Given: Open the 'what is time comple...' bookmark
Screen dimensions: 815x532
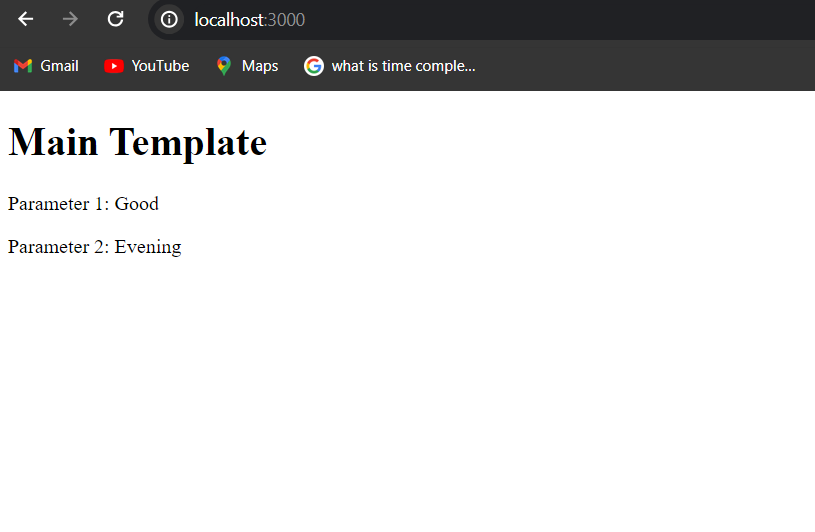Looking at the screenshot, I should (389, 66).
